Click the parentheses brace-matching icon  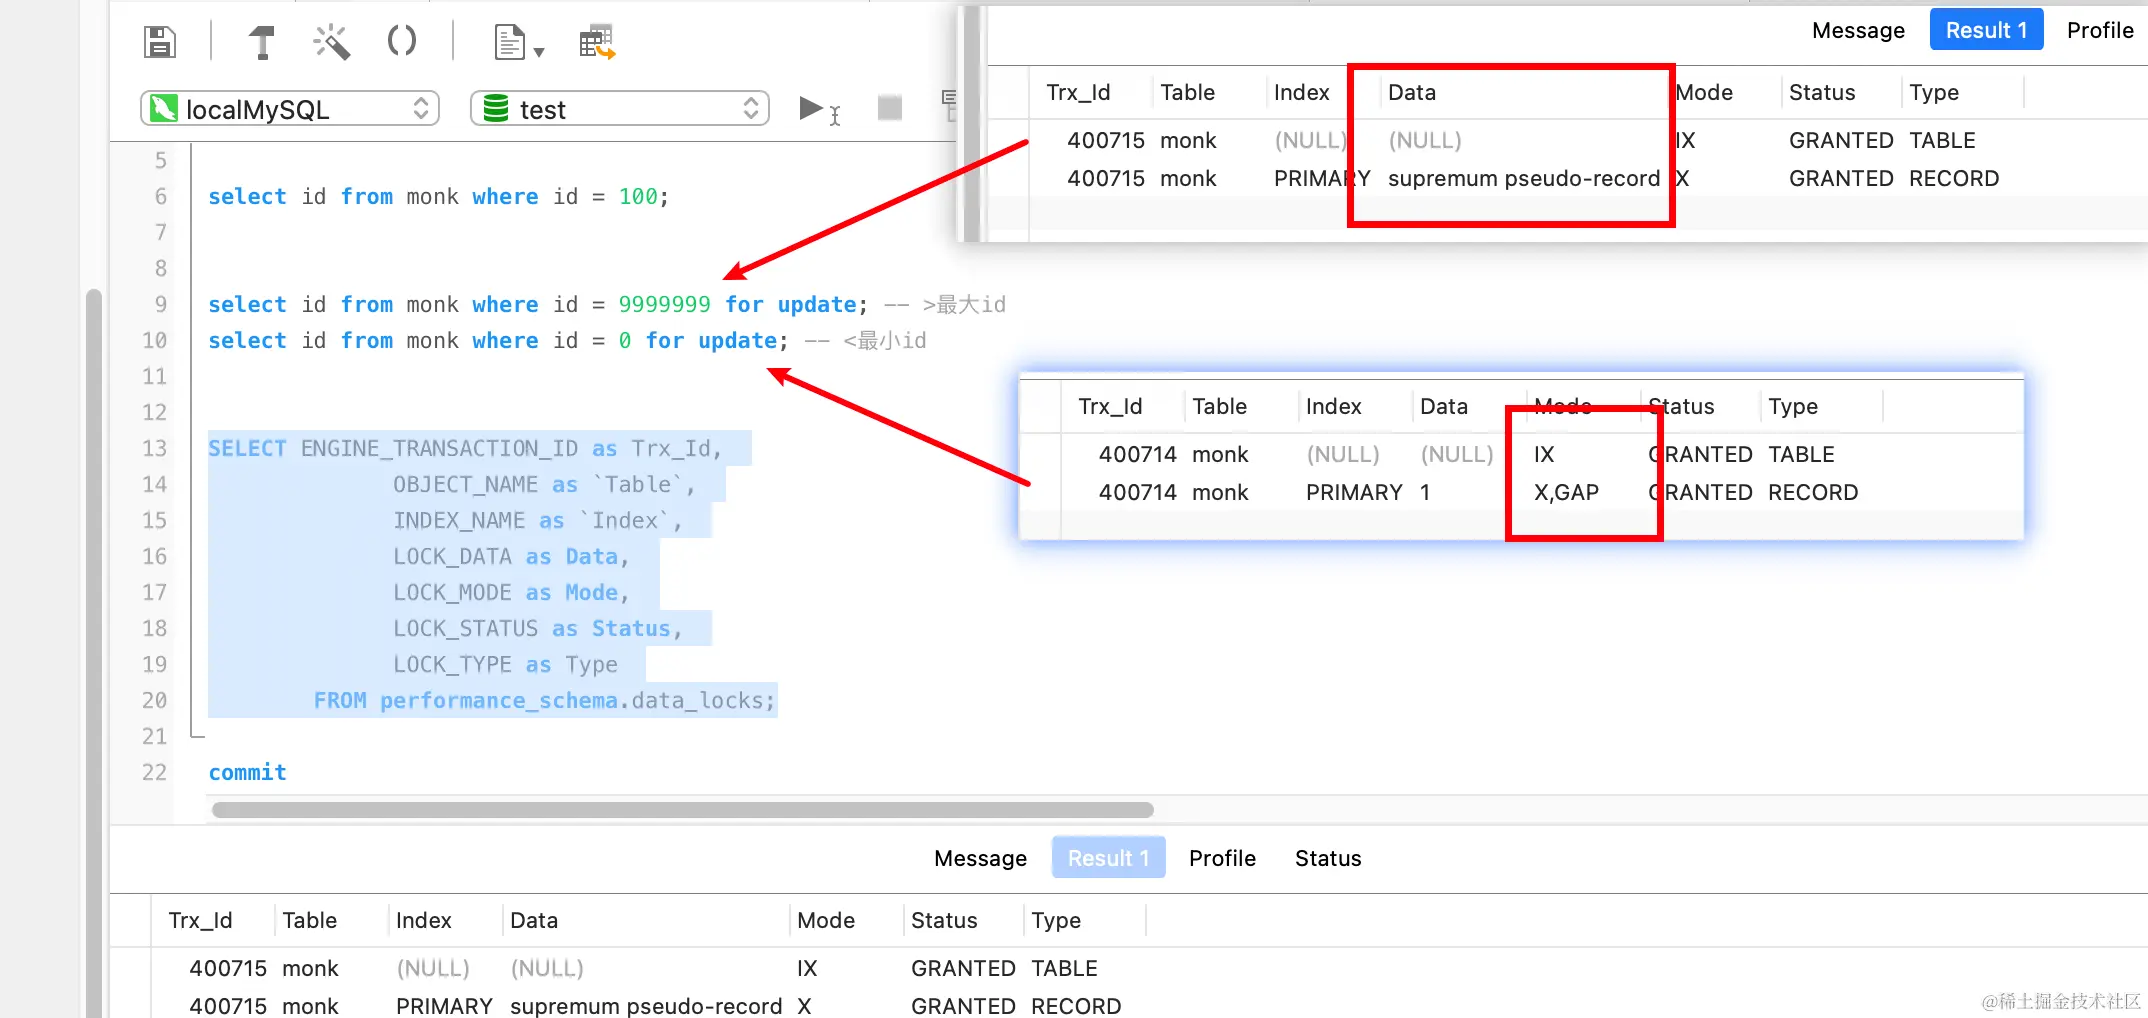pos(401,41)
